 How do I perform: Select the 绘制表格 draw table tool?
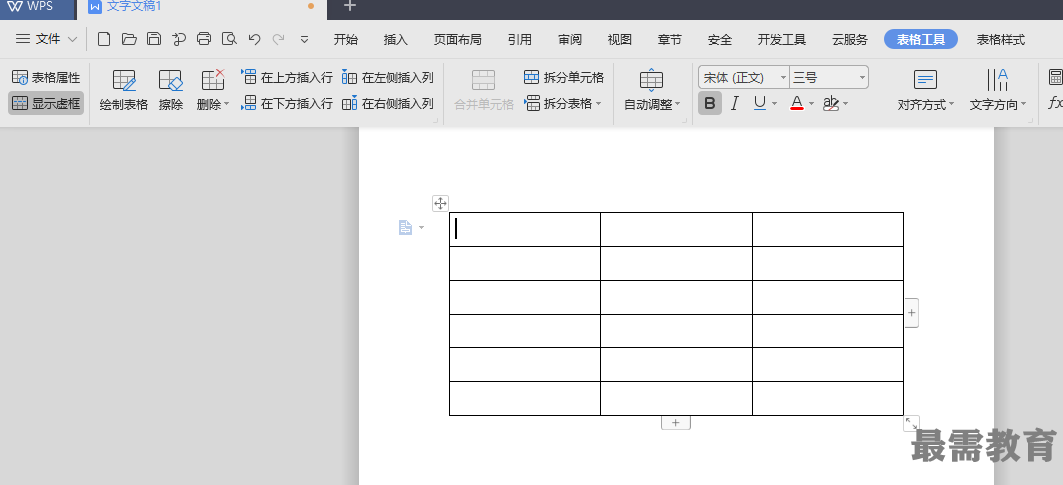pyautogui.click(x=123, y=90)
